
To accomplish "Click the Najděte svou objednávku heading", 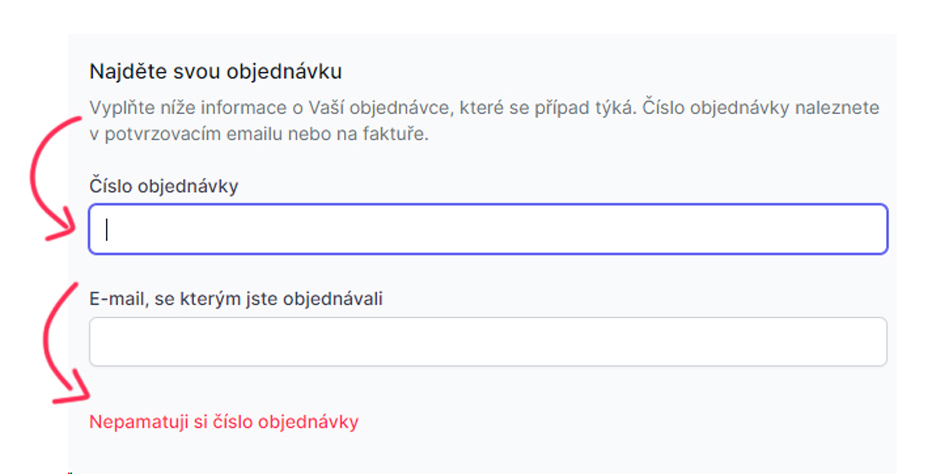I will 216,71.
